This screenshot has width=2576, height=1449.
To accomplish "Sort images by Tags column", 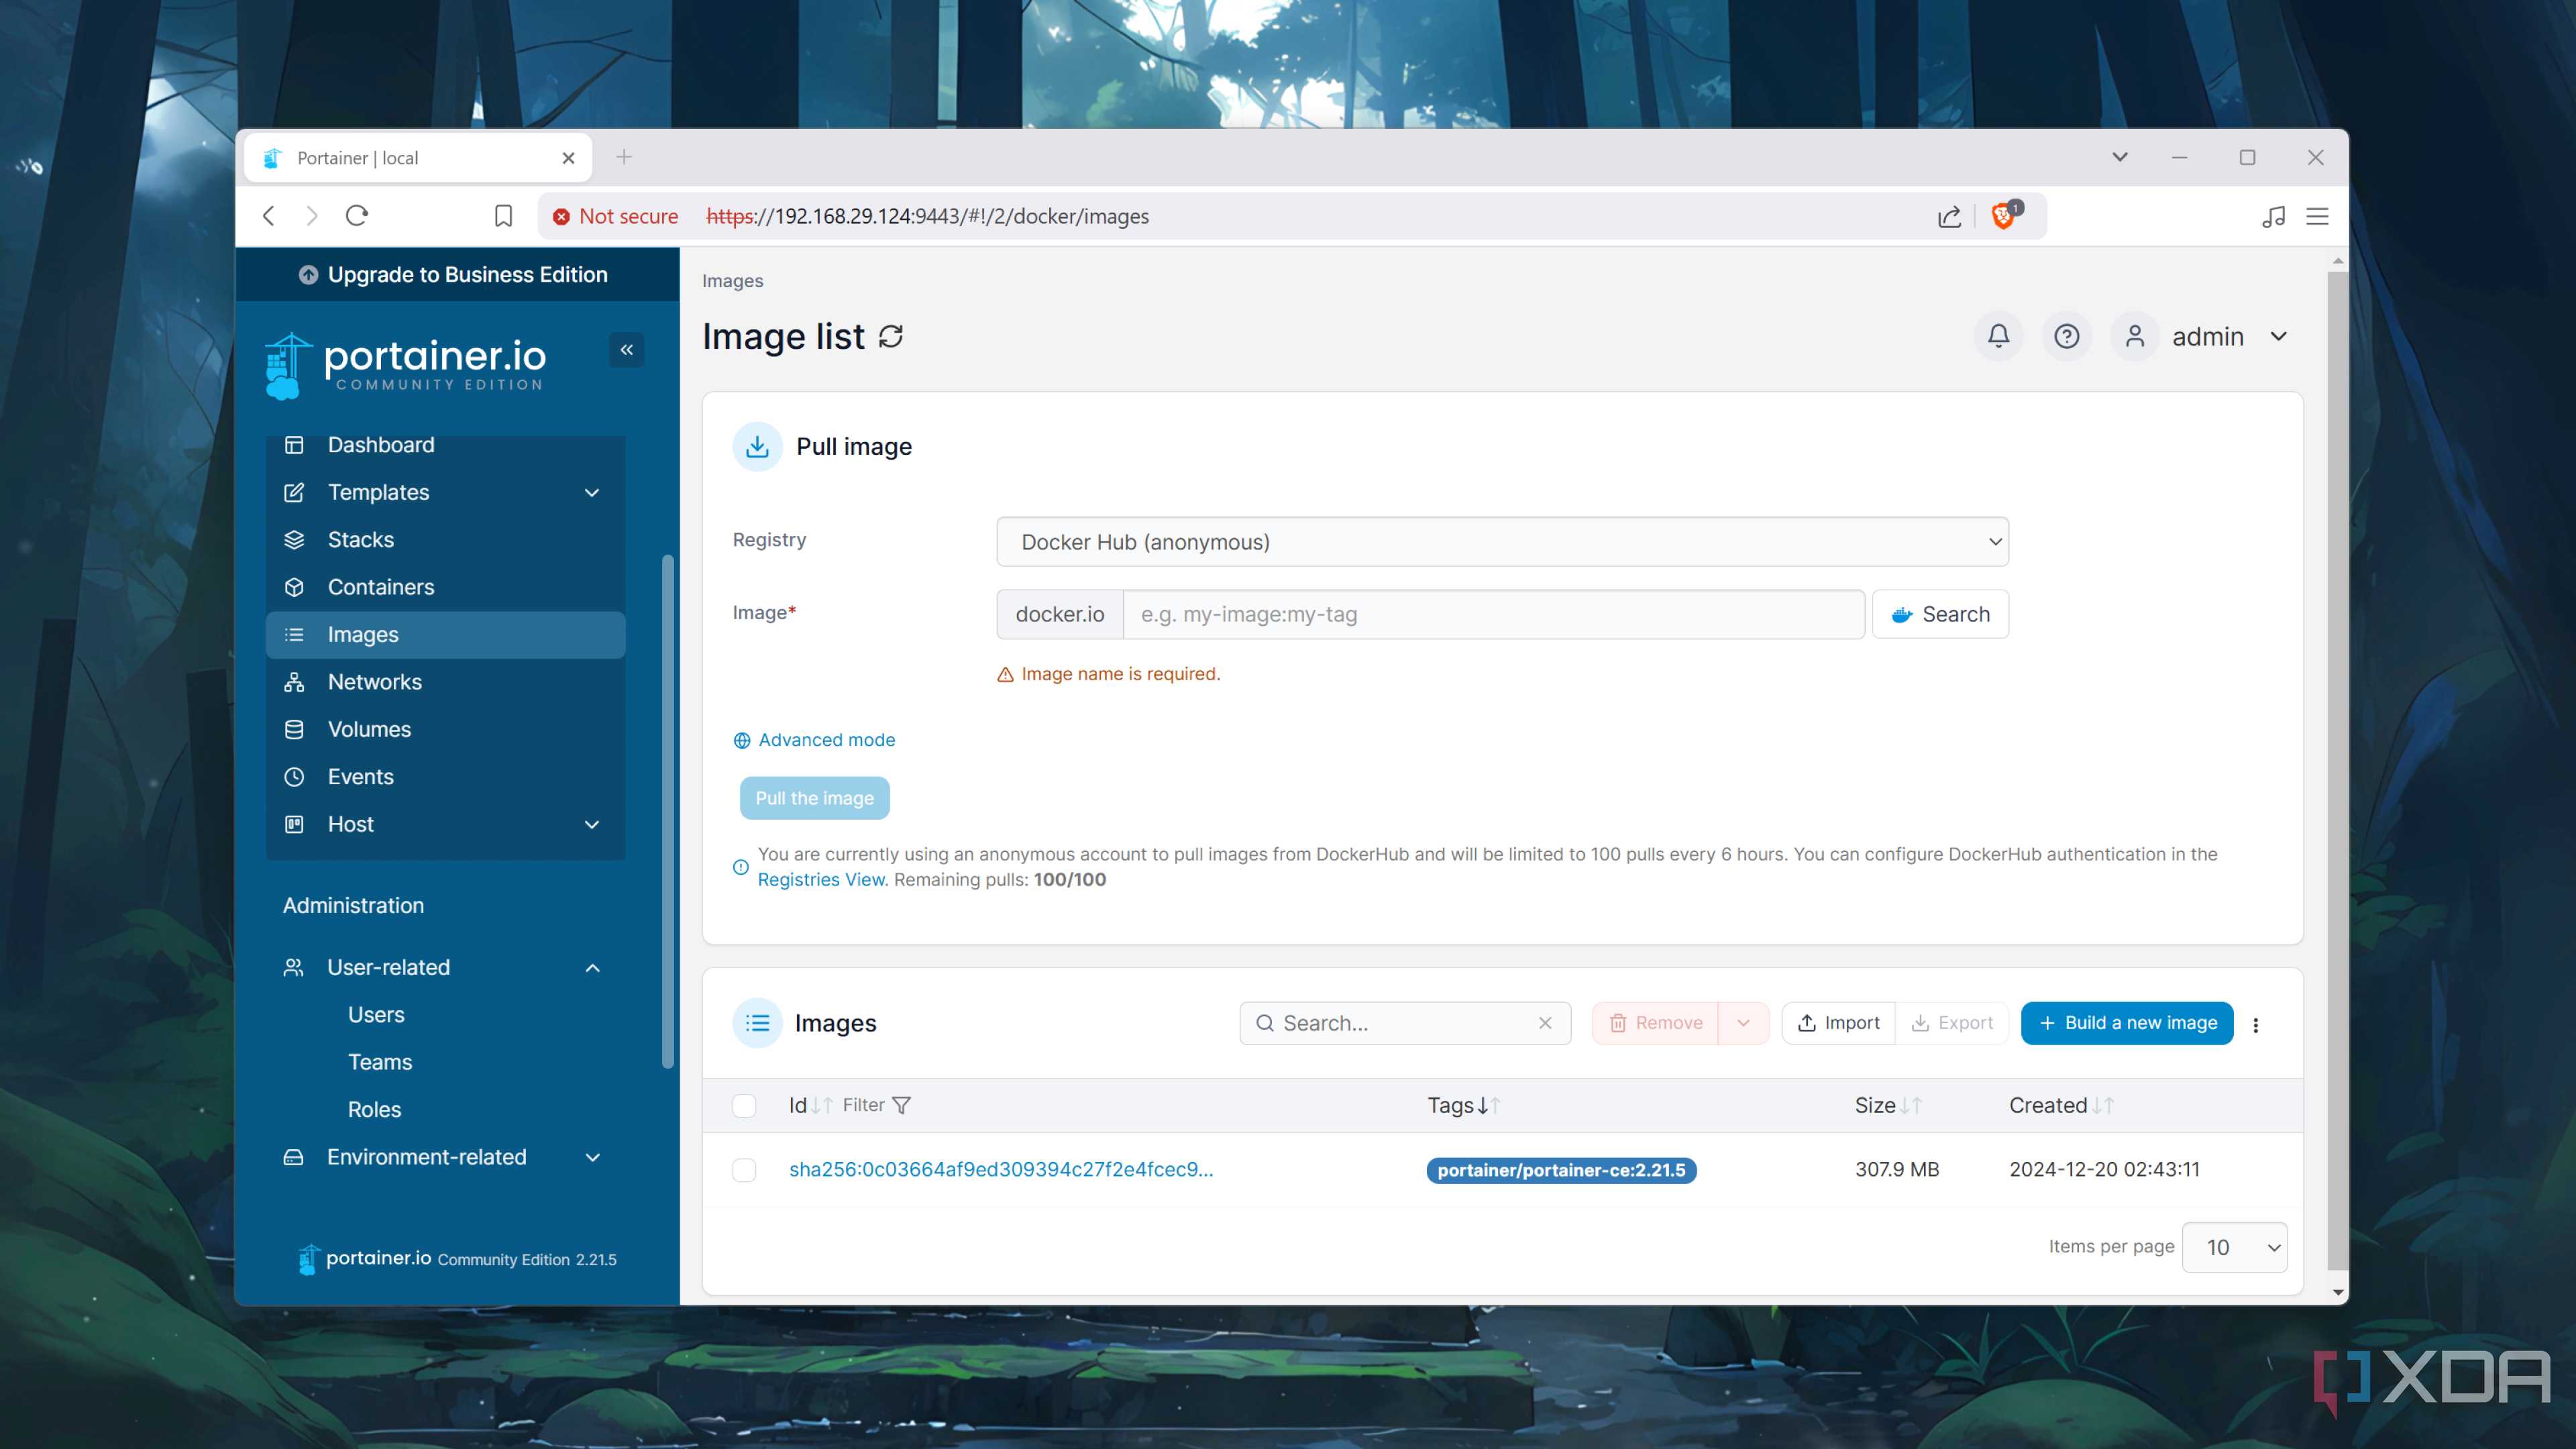I will (x=1463, y=1105).
